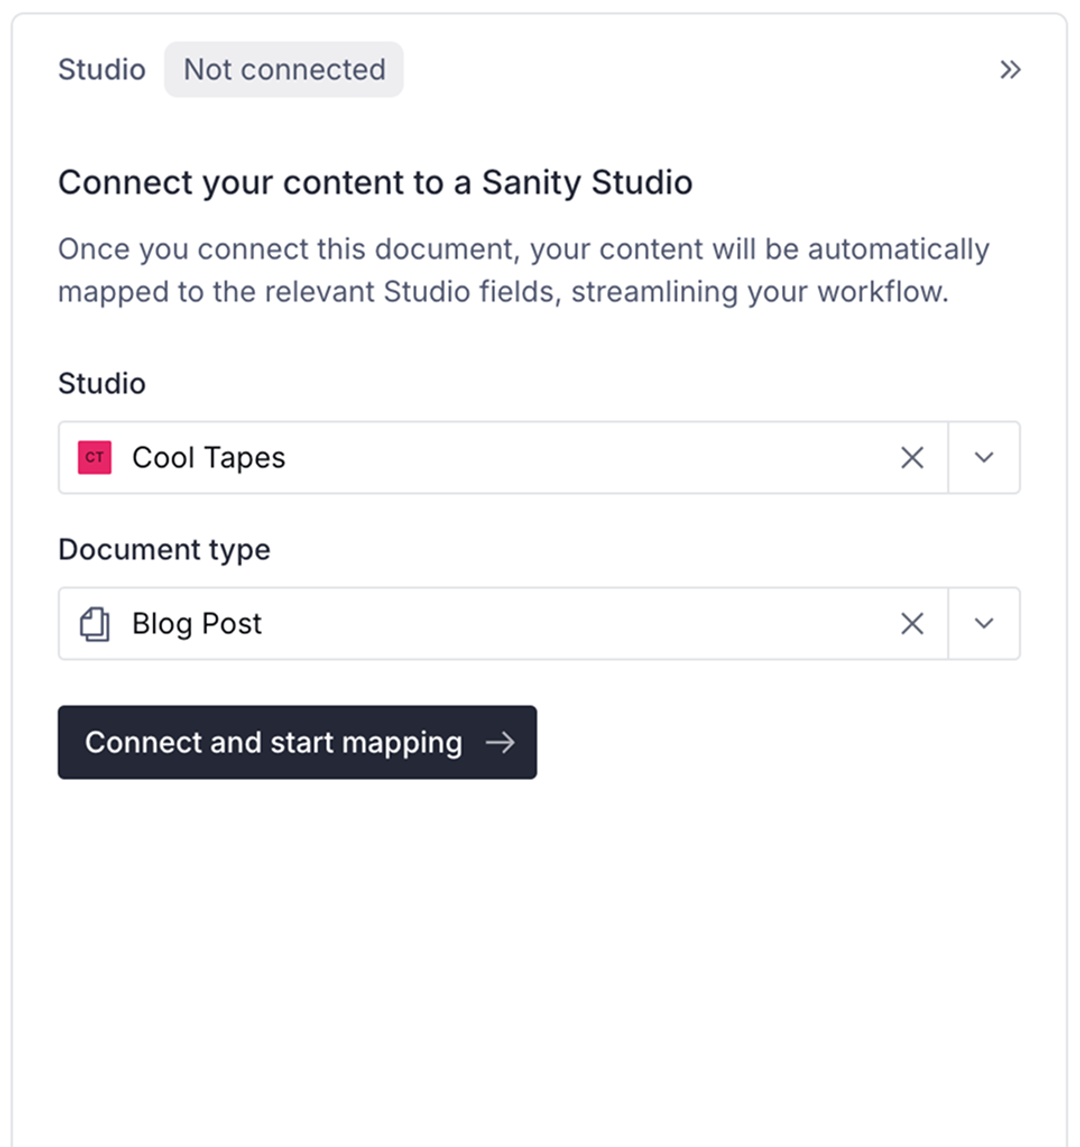Select the Blog Post entry in its field
Viewport: 1080px width, 1147px height.
196,623
